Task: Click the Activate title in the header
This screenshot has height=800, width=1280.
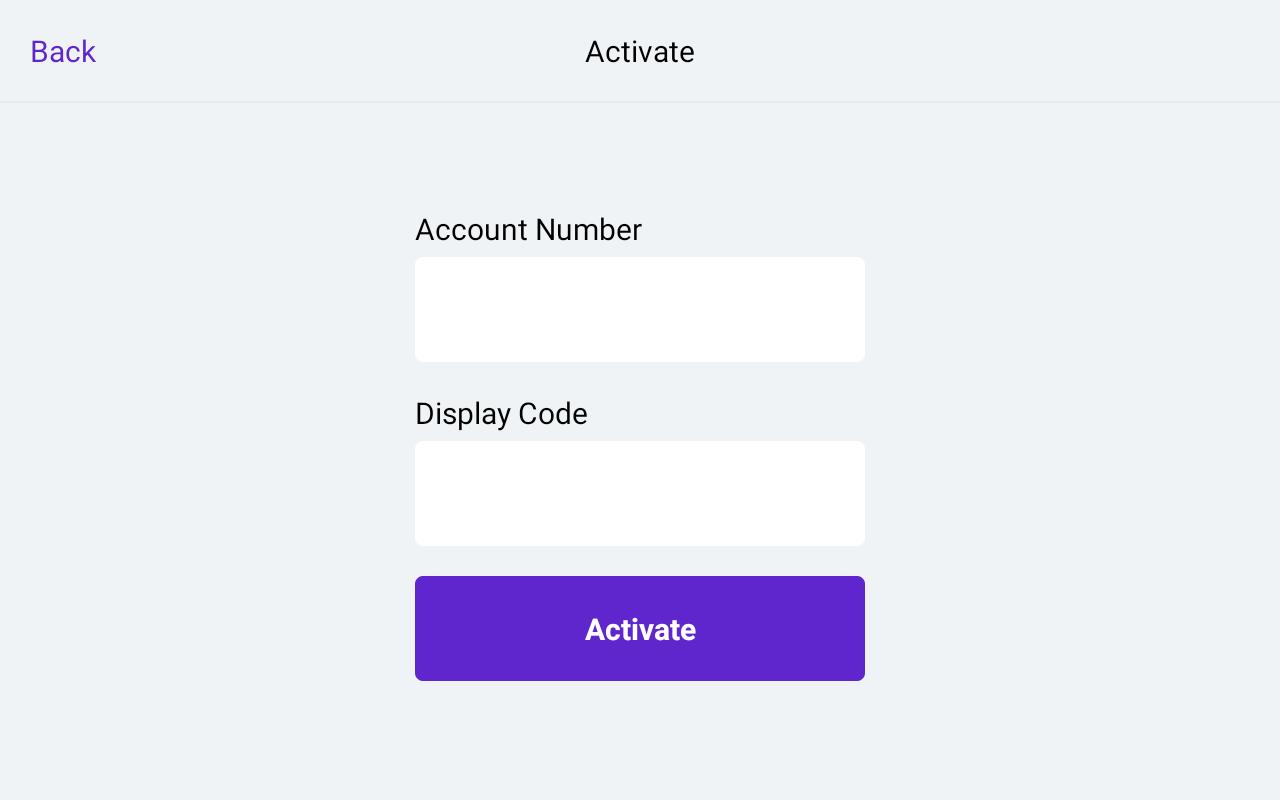Action: coord(639,51)
